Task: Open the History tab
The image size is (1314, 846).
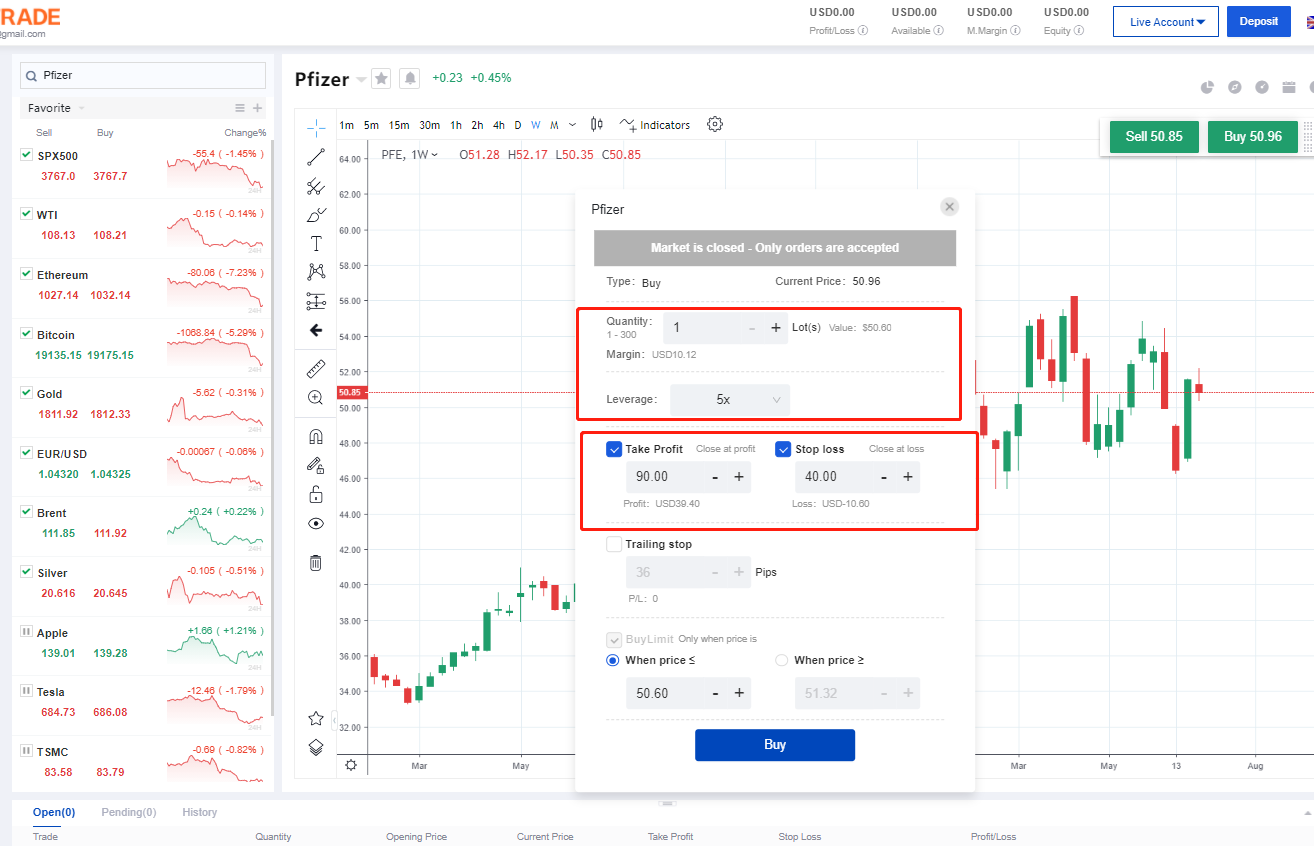Action: [199, 812]
